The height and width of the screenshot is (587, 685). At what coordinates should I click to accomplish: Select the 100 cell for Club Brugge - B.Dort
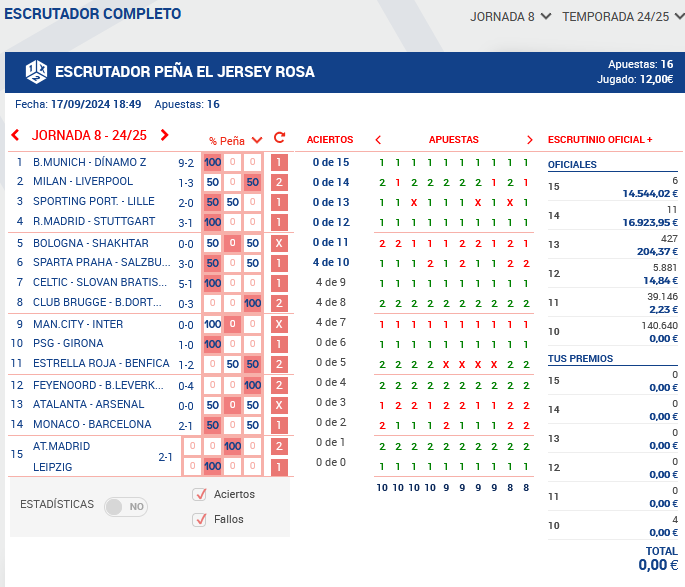[x=253, y=303]
